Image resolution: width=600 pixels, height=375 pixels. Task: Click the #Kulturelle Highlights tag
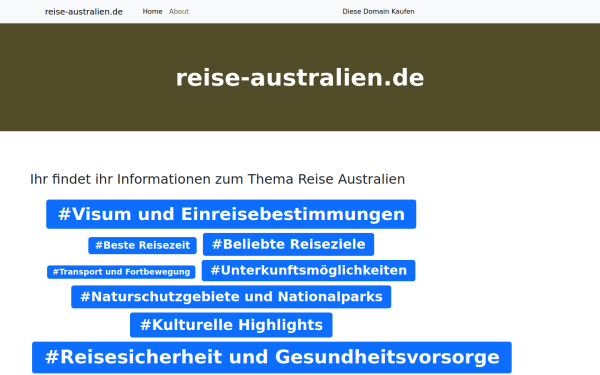coord(231,325)
